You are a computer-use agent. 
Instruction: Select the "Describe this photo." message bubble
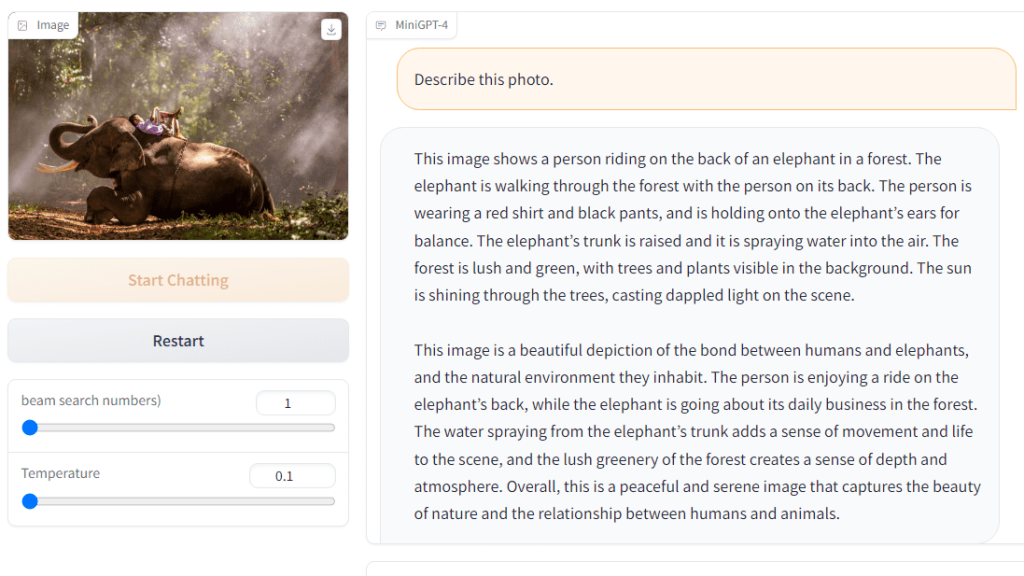(706, 79)
